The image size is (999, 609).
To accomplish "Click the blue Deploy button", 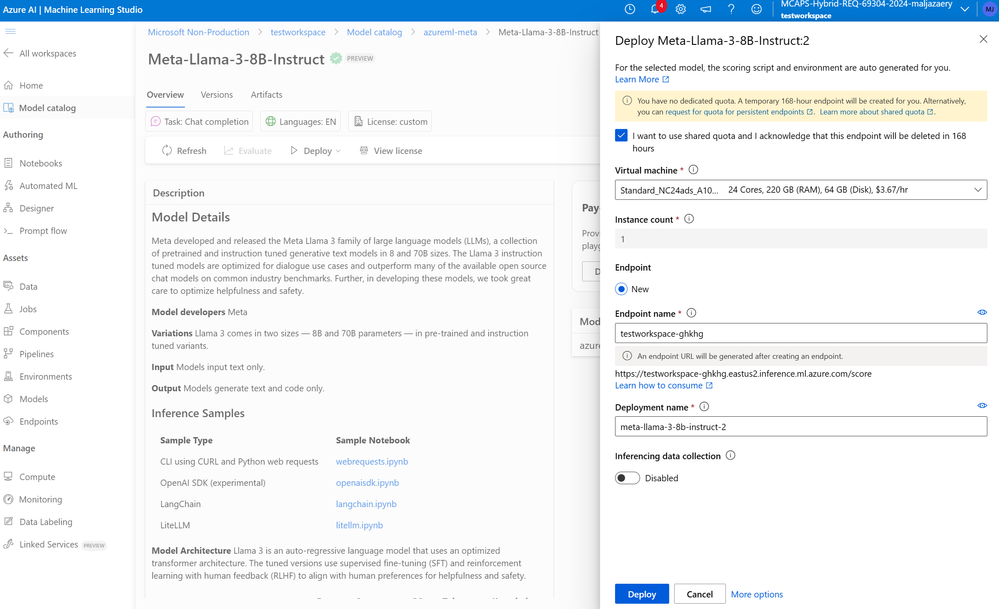I will click(642, 594).
